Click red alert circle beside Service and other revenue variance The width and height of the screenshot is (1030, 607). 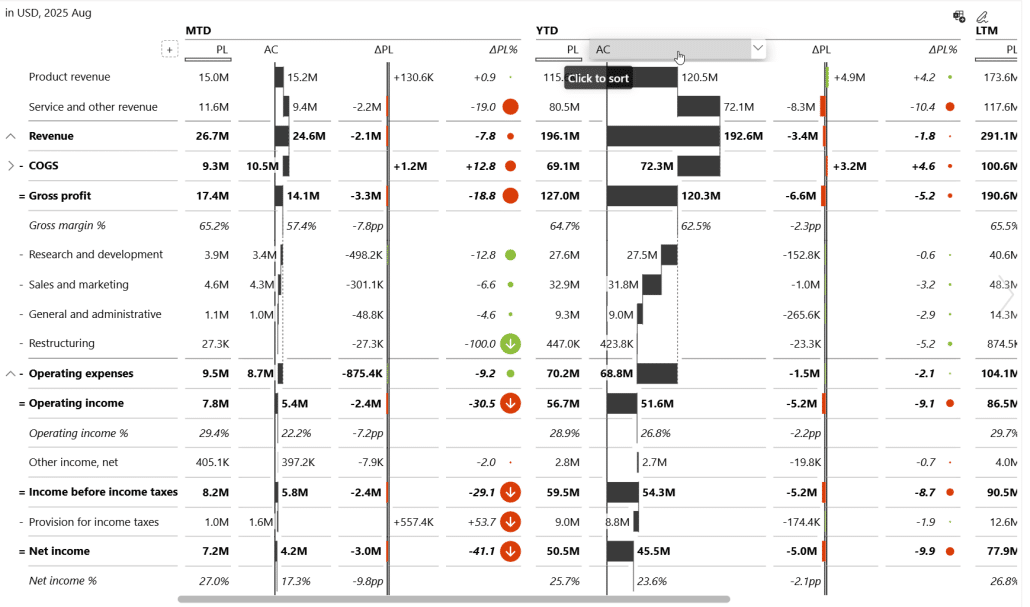click(x=509, y=106)
